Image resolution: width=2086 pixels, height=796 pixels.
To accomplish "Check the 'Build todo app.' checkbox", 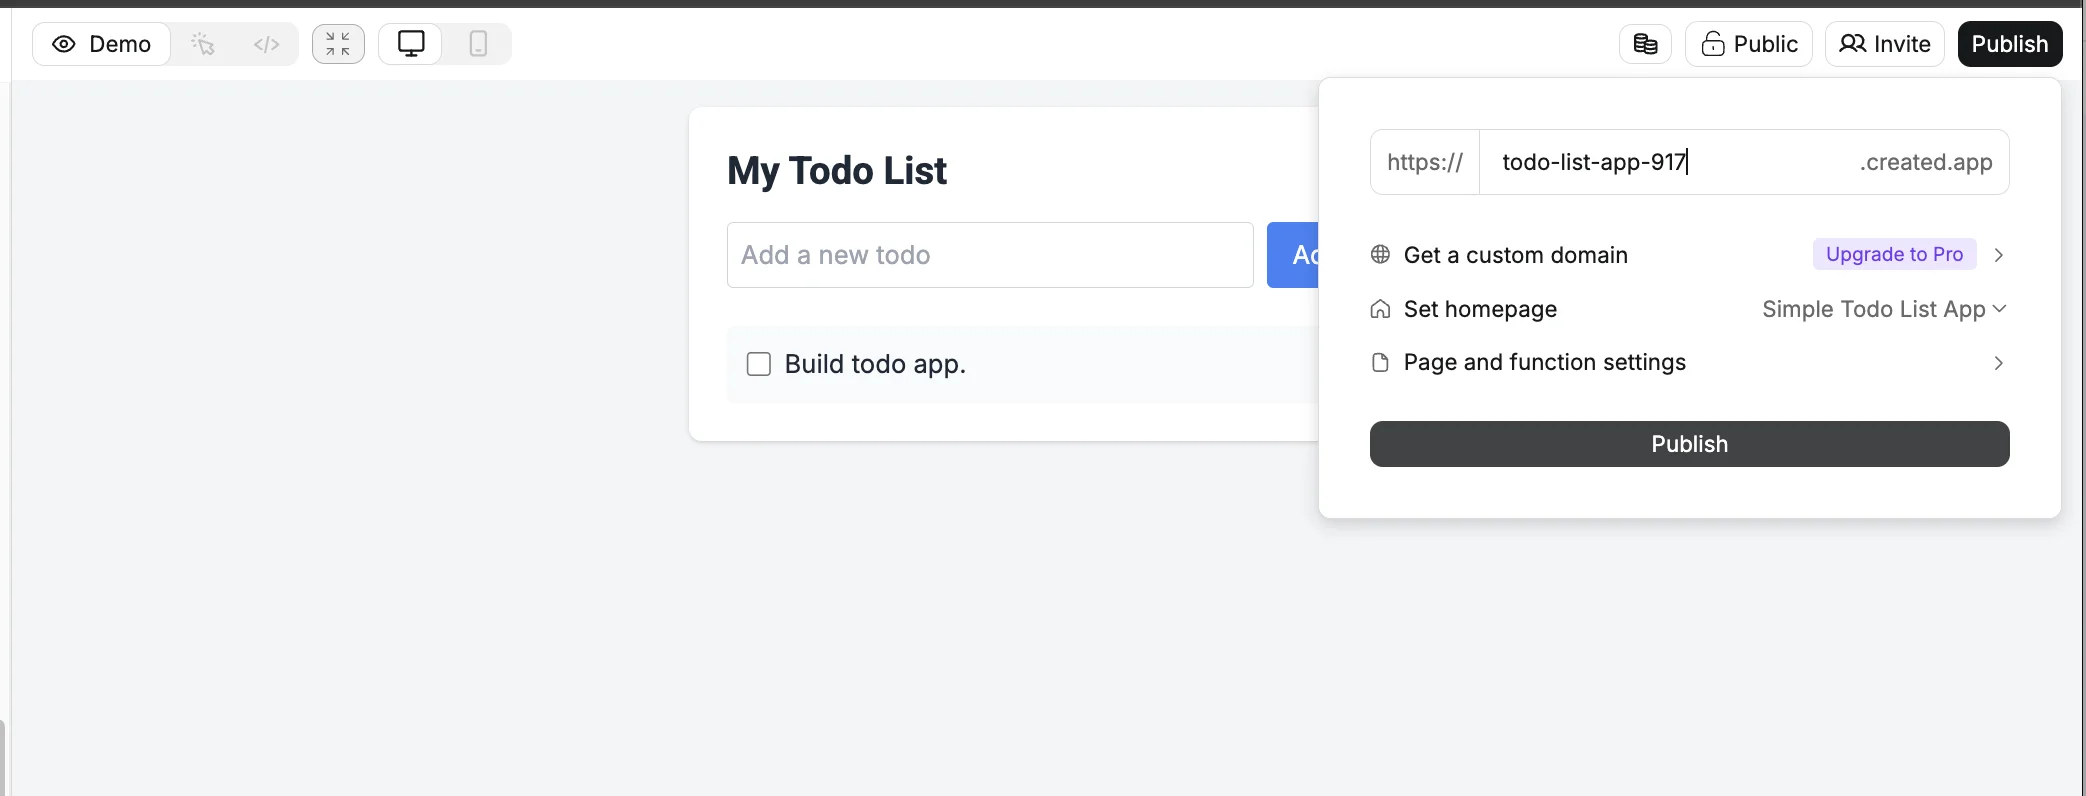I will pyautogui.click(x=759, y=364).
